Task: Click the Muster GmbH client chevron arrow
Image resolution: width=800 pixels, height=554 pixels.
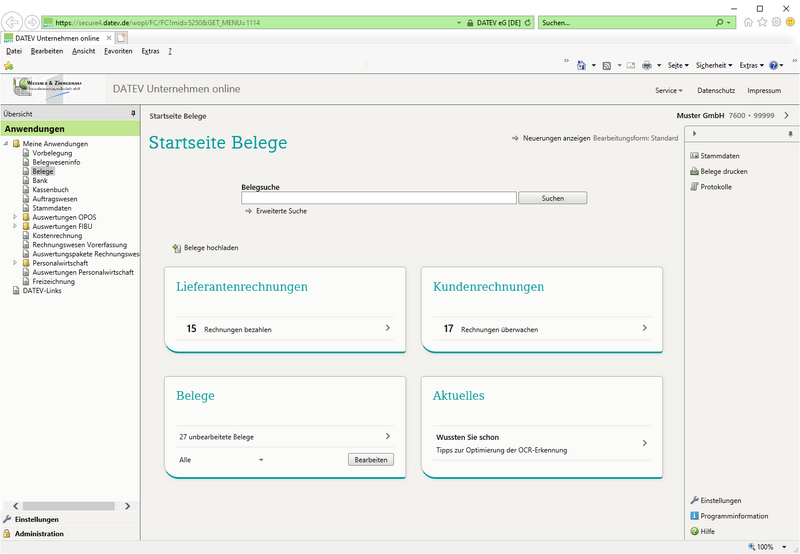Action: coord(786,115)
